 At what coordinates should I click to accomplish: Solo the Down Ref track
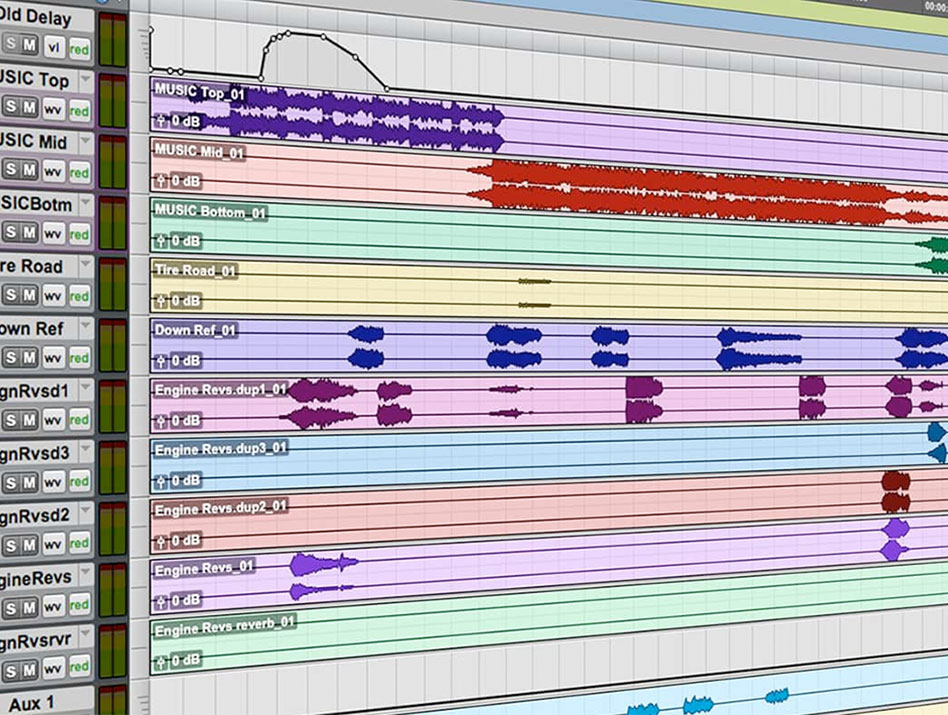[11, 357]
